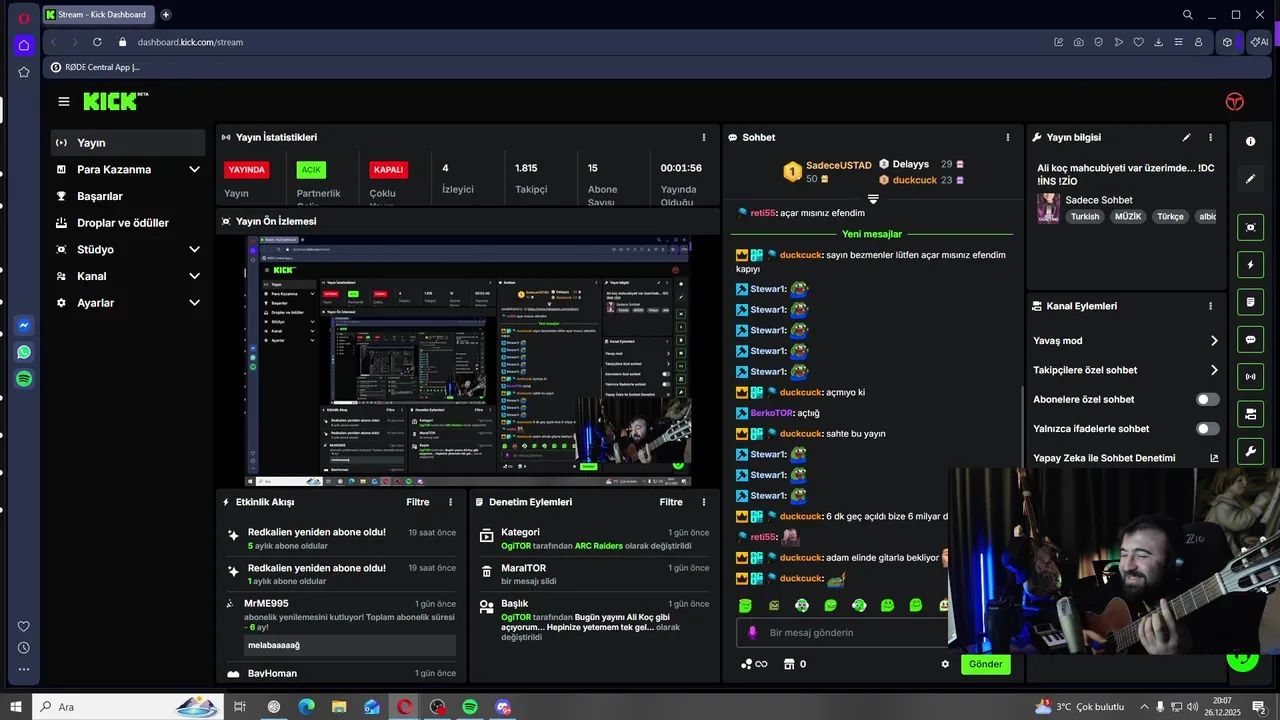The image size is (1280, 720).
Task: Click the wrench icon in right rail
Action: [1250, 452]
